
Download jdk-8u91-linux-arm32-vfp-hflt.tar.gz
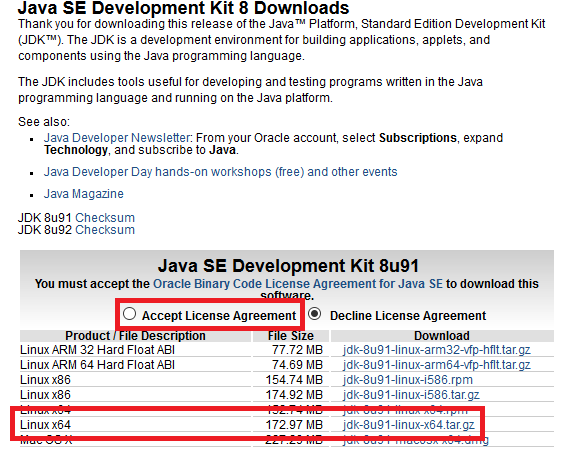coord(437,350)
